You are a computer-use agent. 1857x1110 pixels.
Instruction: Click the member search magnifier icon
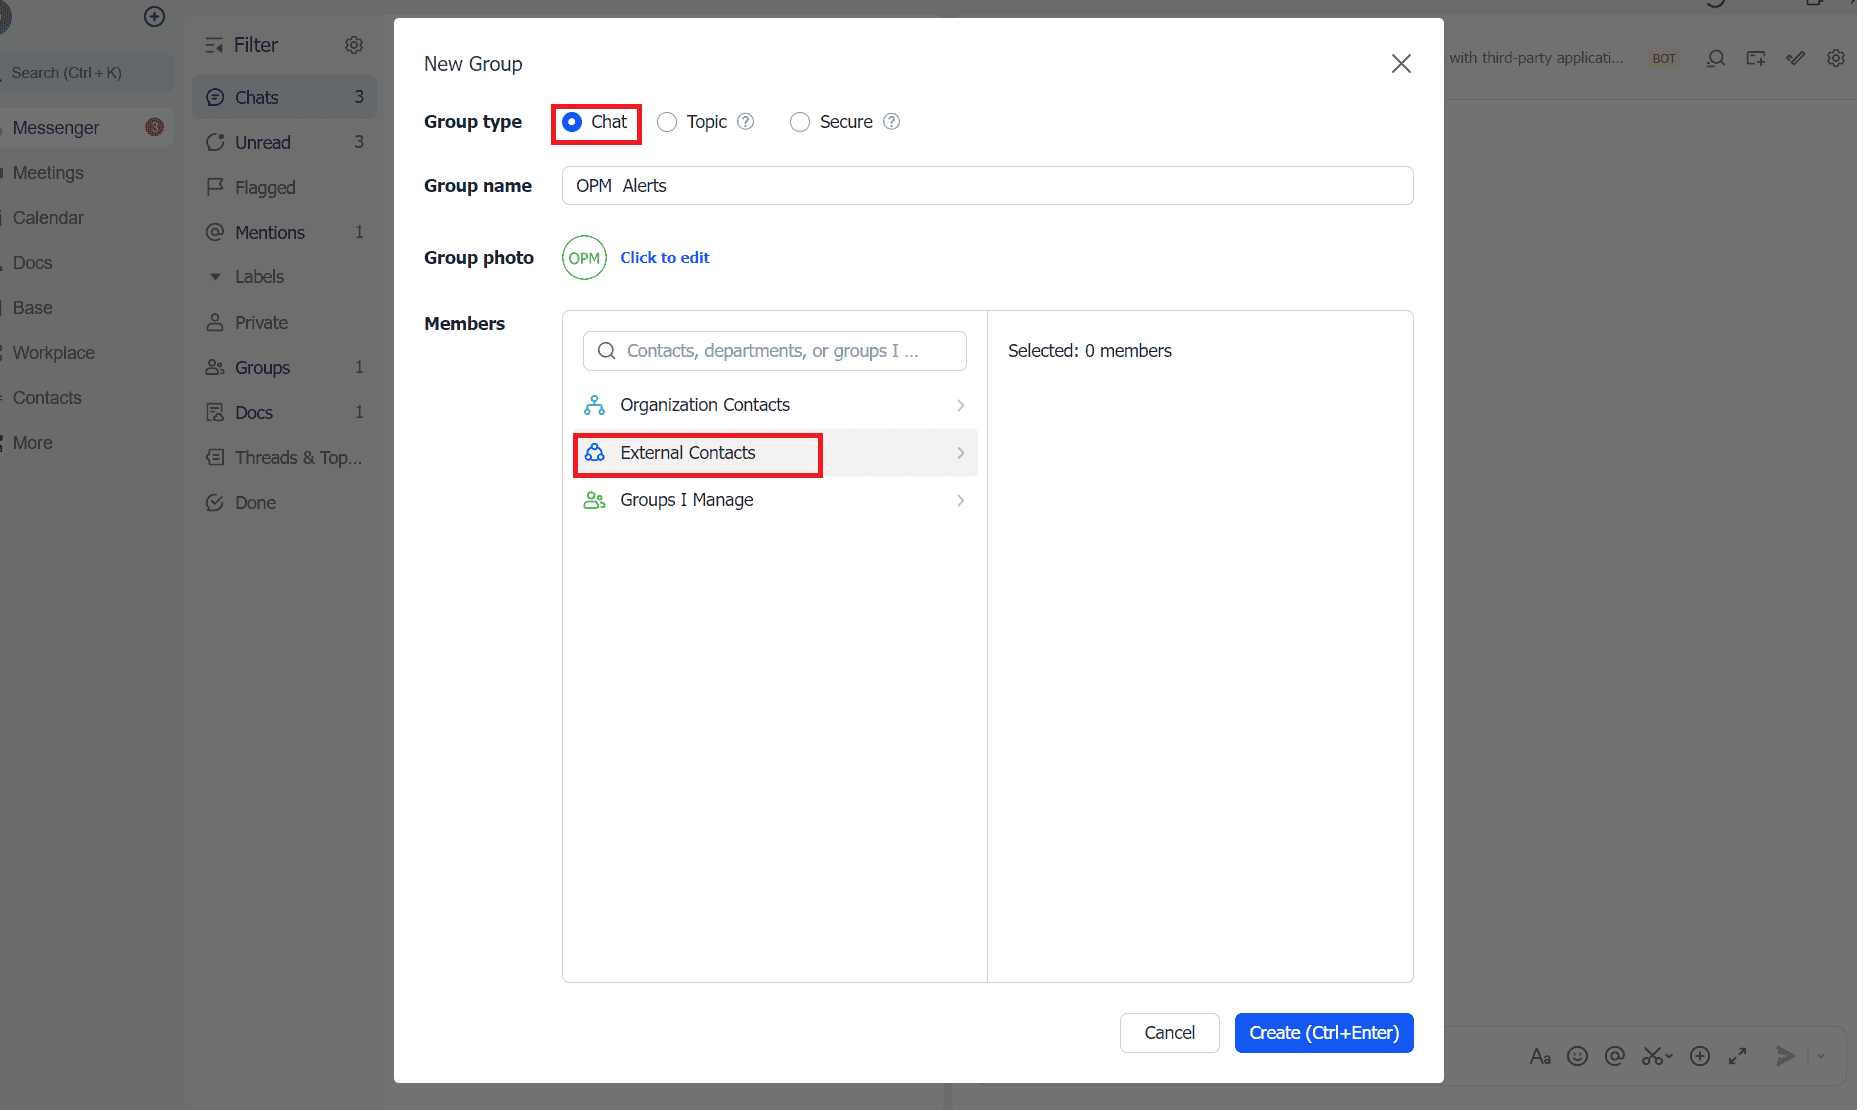pos(606,351)
